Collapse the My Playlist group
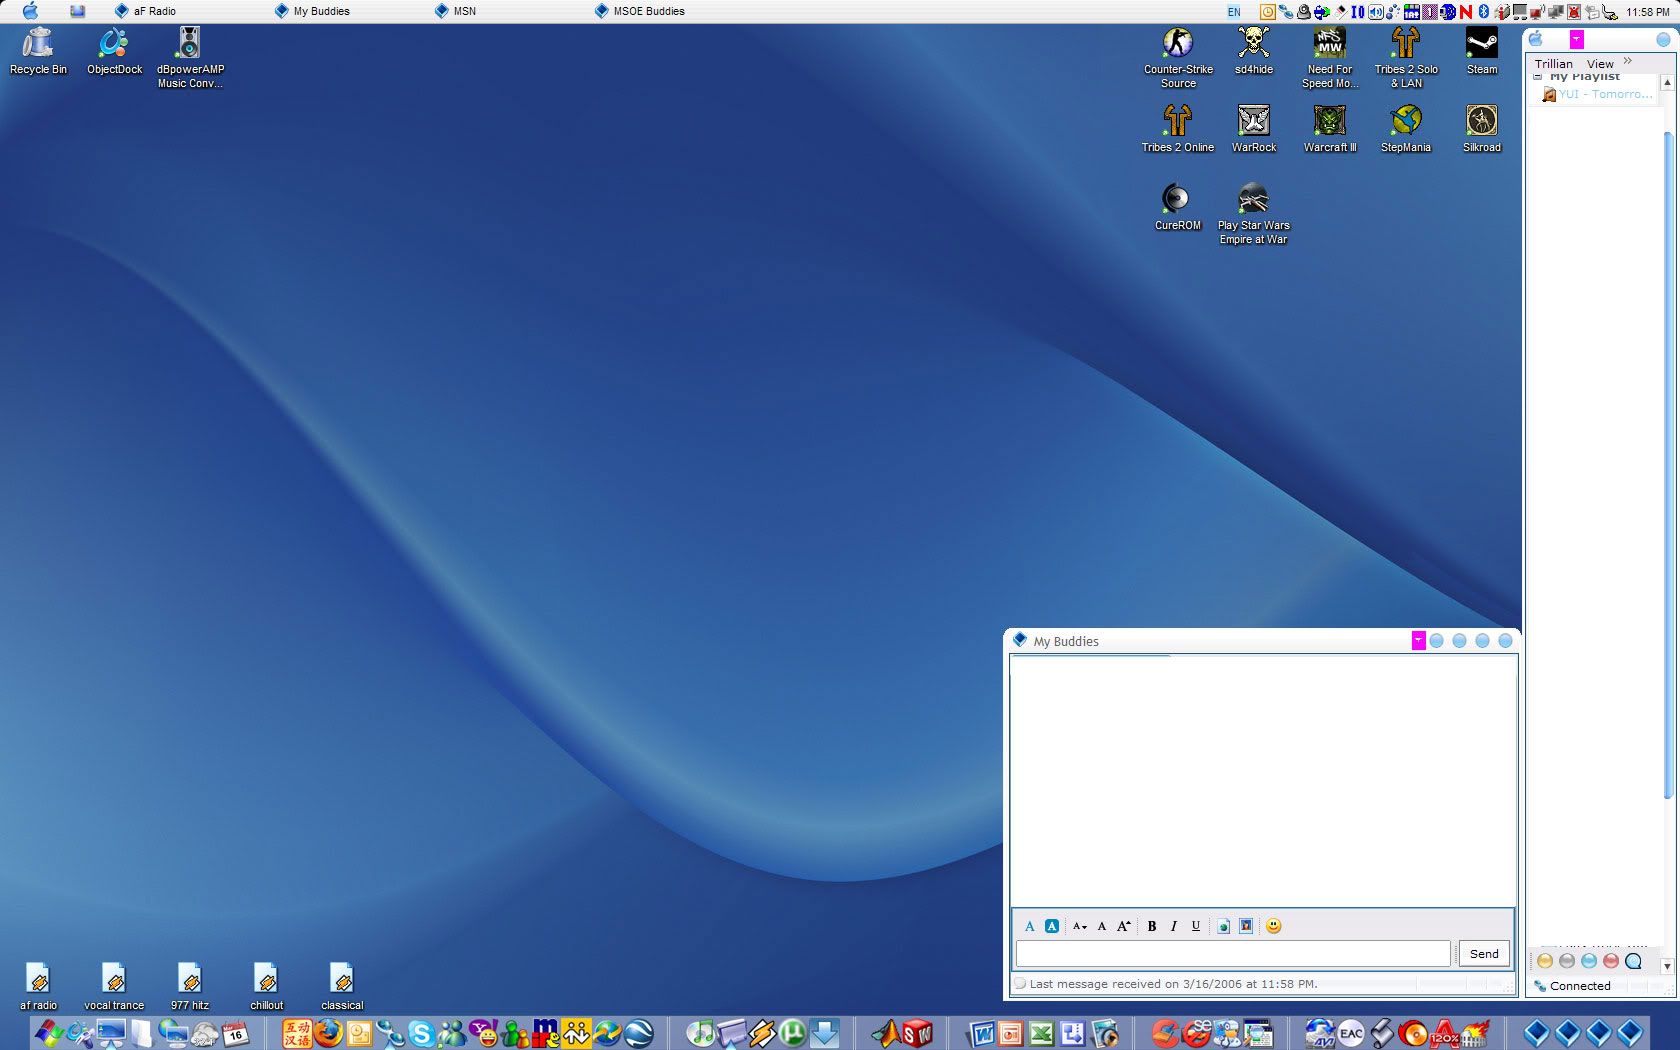1680x1050 pixels. 1538,76
